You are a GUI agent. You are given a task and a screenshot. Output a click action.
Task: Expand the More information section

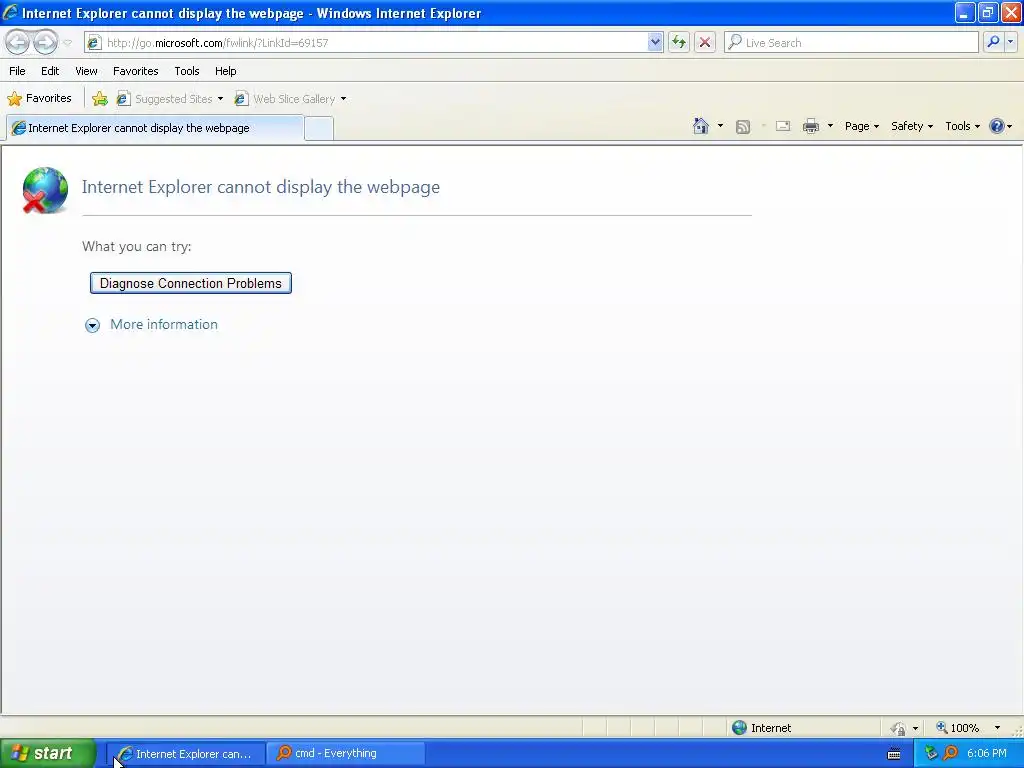(93, 325)
